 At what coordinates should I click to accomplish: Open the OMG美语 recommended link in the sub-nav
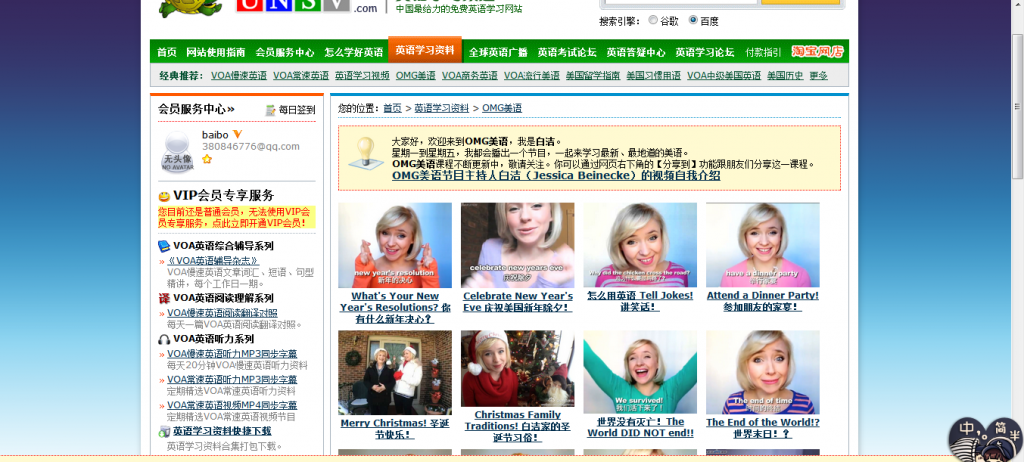pos(415,76)
